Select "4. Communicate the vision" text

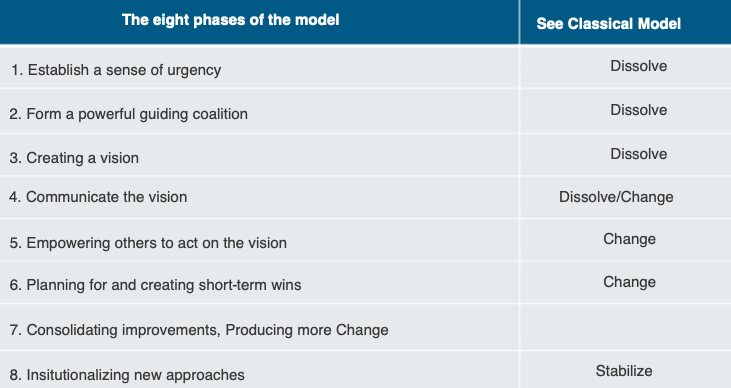coord(98,197)
